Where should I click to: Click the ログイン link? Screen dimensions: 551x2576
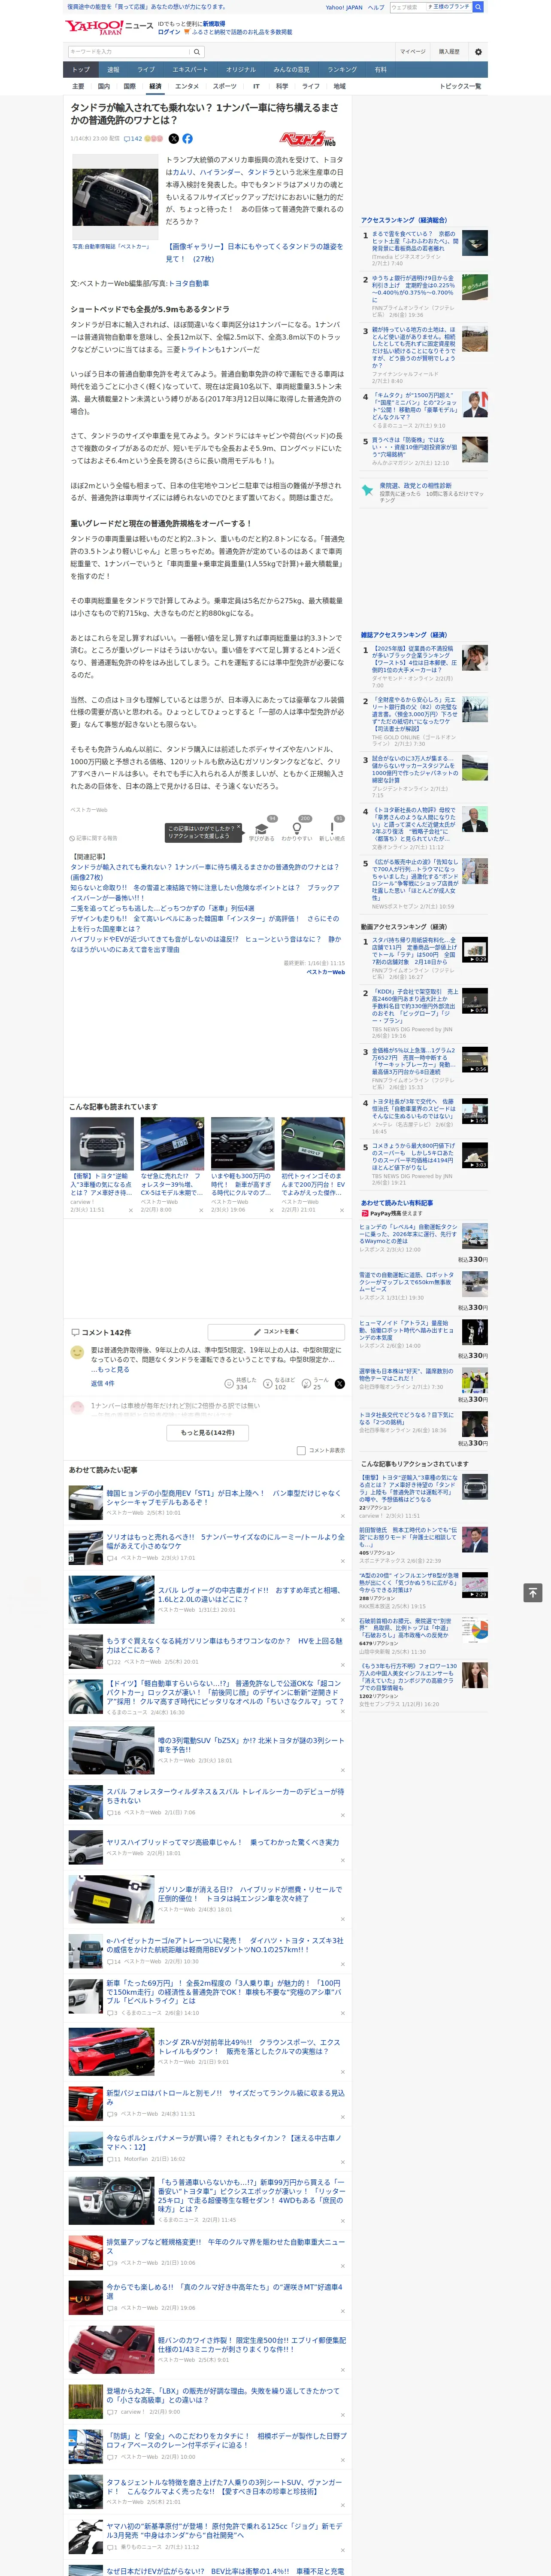(x=169, y=32)
